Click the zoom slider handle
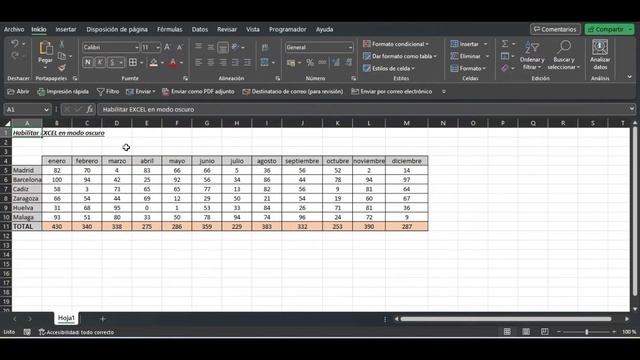 (x=587, y=332)
